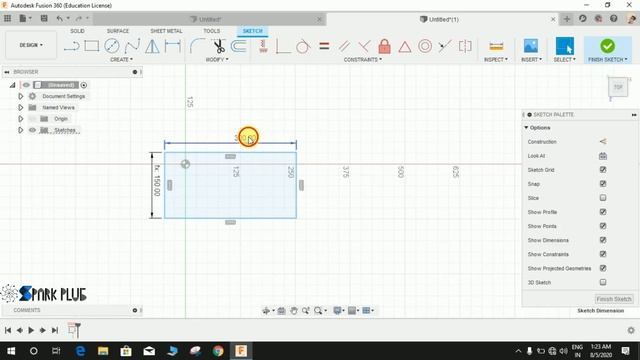This screenshot has width=640, height=360.
Task: Switch to the Sheet Metal tab
Action: pos(166,31)
